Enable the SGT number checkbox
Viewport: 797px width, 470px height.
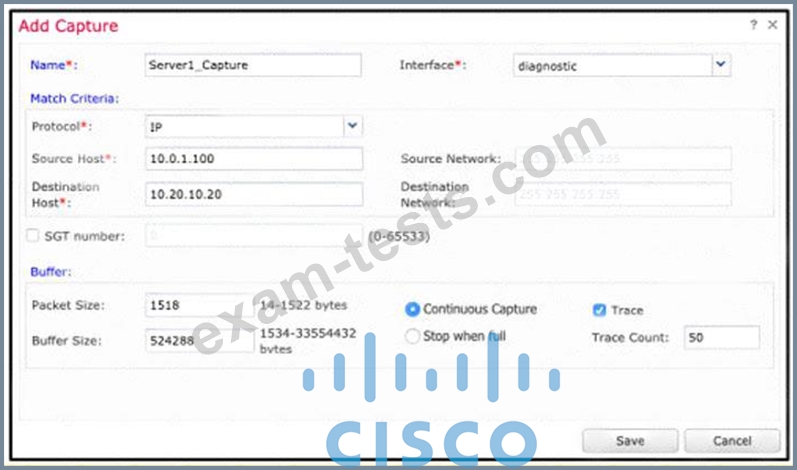click(33, 236)
